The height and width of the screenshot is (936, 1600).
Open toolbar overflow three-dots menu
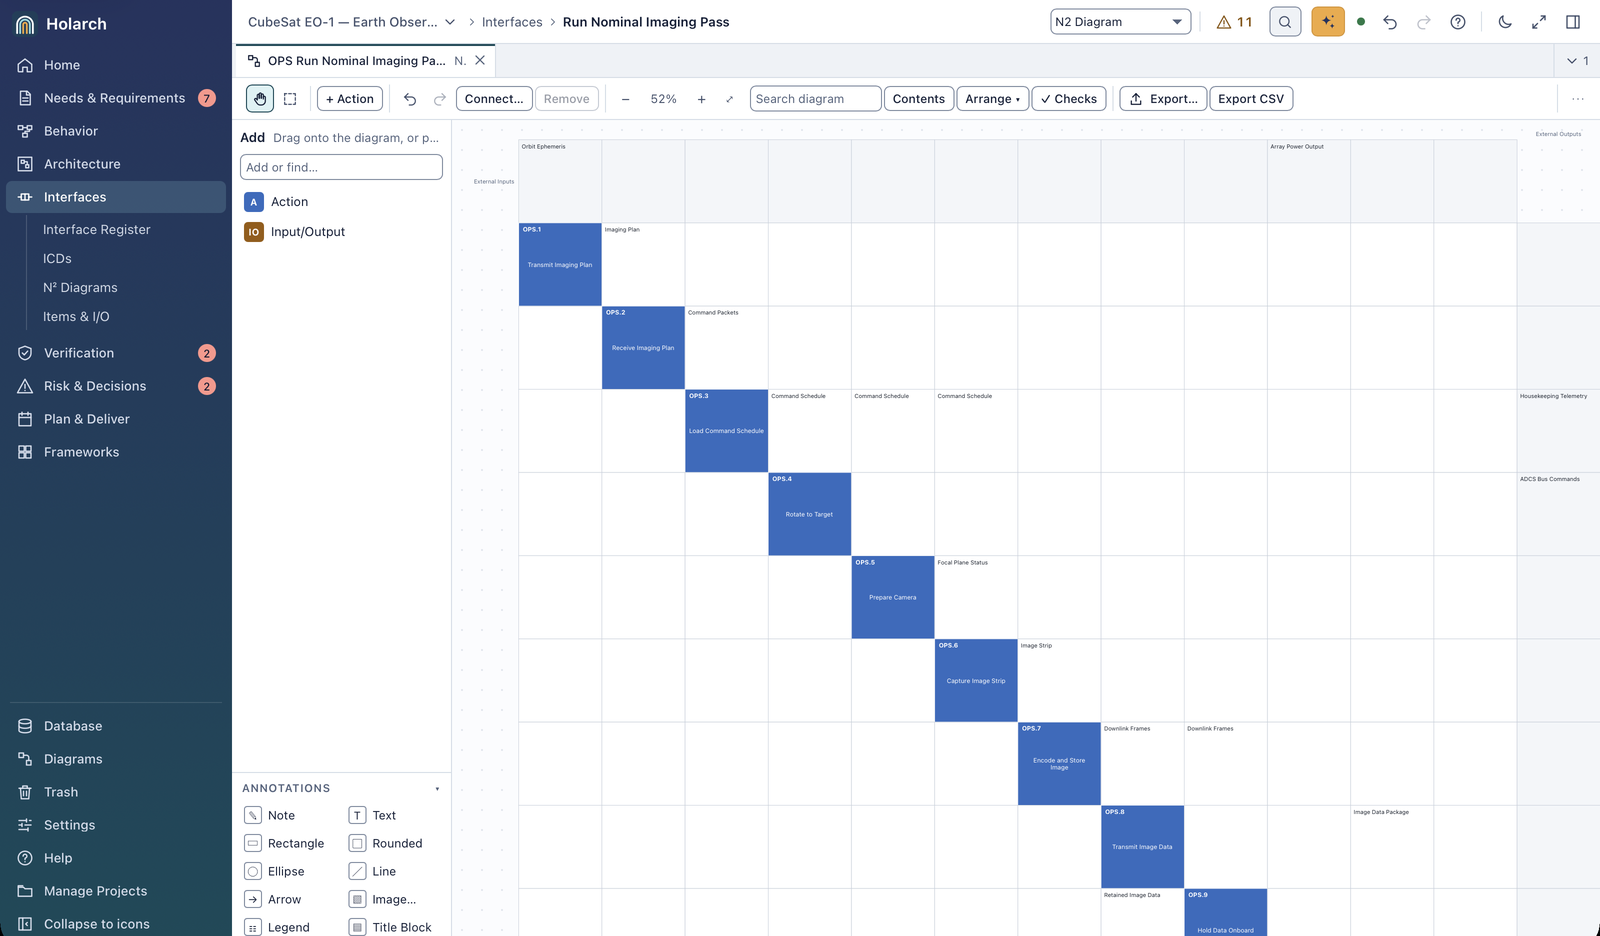click(x=1578, y=99)
